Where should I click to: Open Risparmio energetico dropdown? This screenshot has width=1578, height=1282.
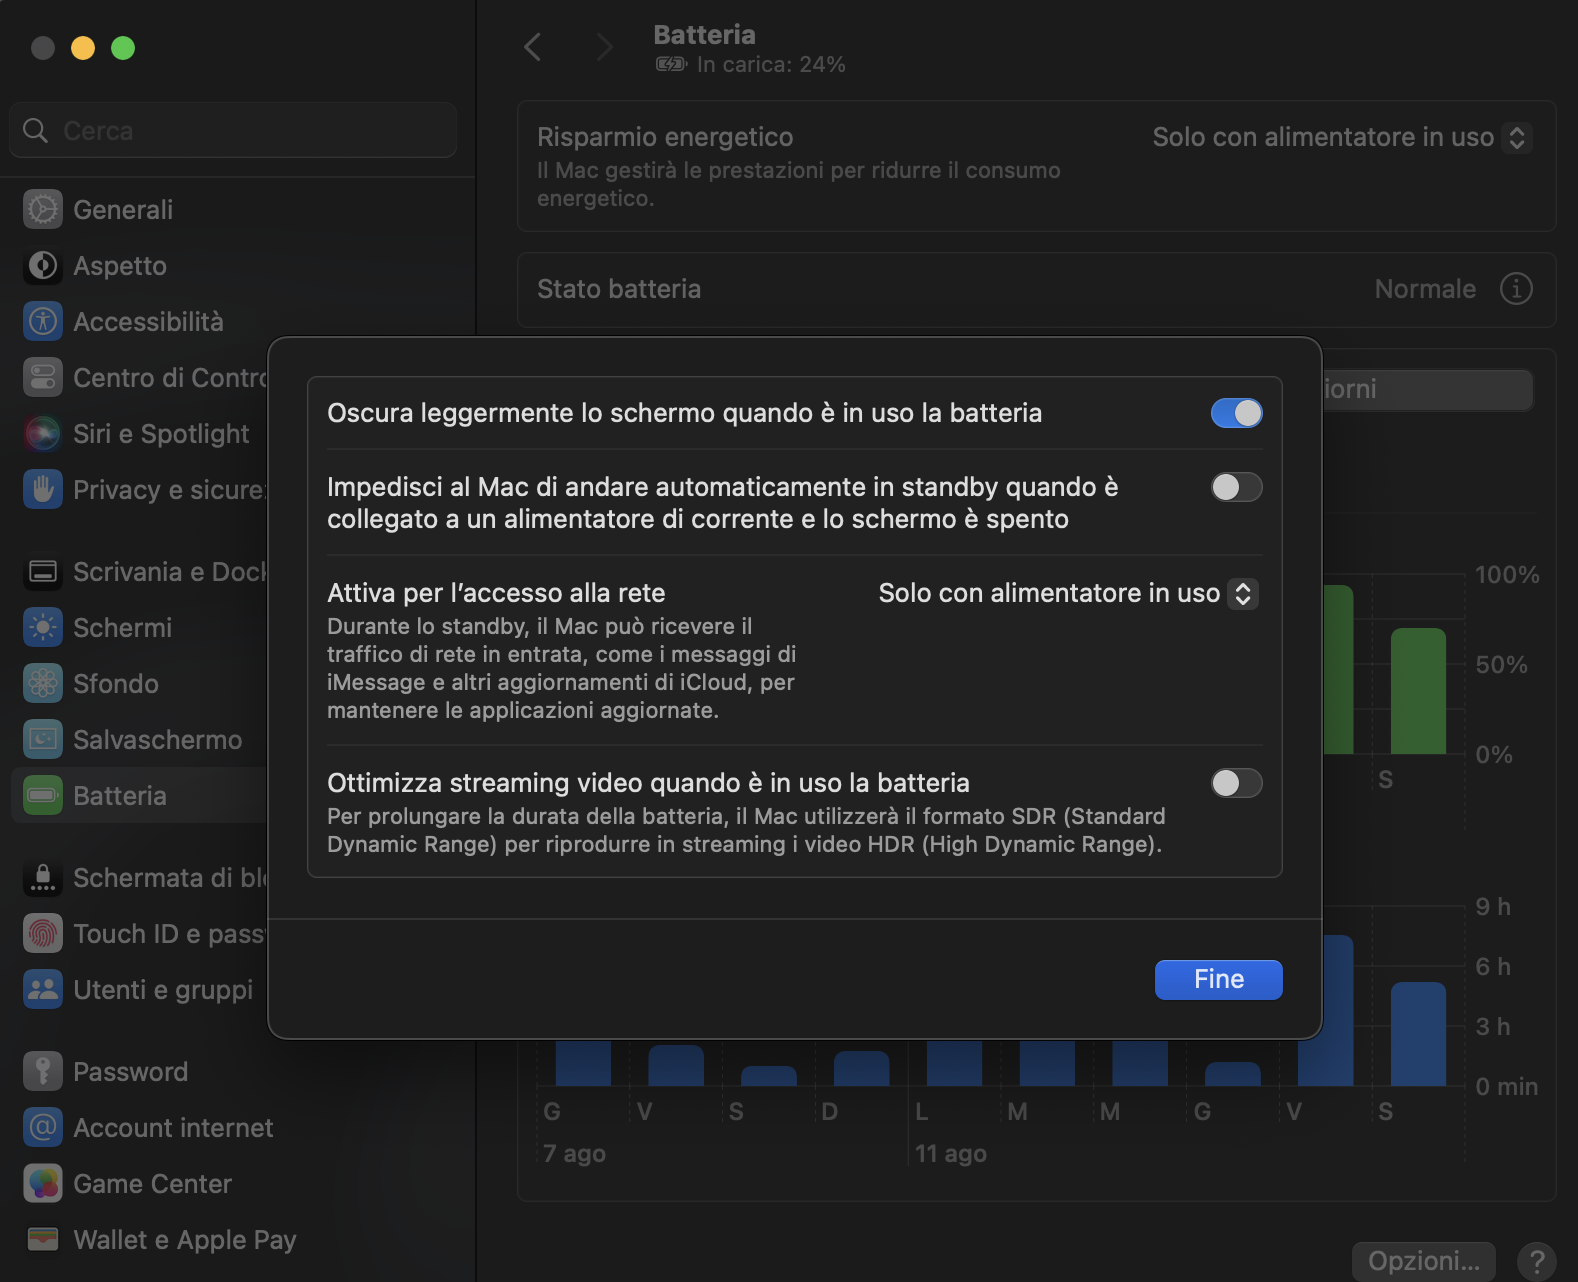pyautogui.click(x=1341, y=137)
